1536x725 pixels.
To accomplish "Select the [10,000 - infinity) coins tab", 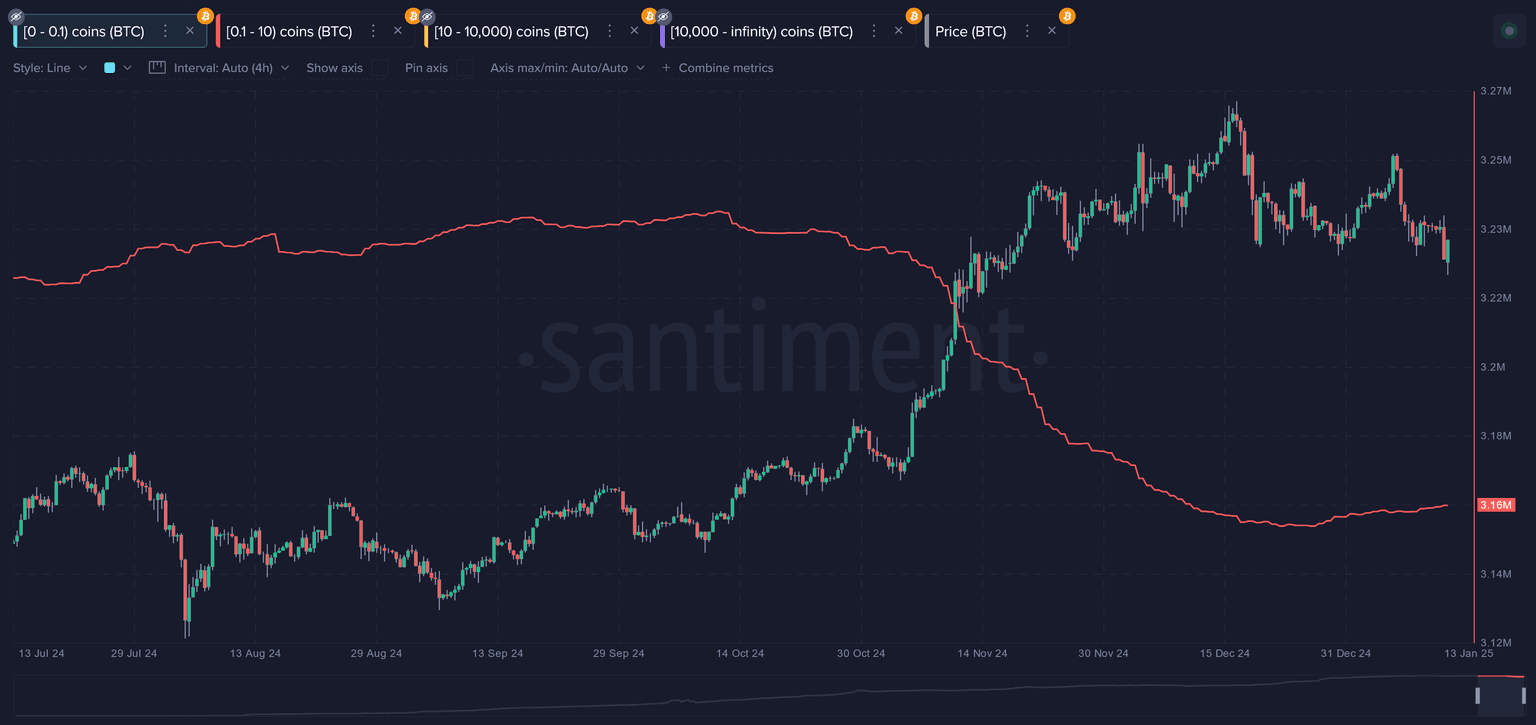I will click(761, 31).
